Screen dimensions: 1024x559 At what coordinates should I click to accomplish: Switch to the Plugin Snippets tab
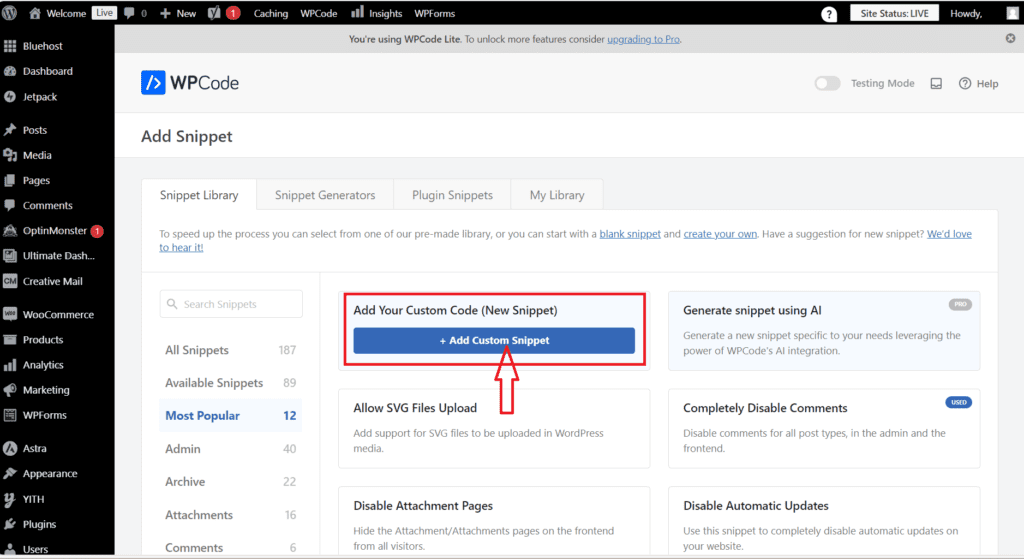click(453, 195)
